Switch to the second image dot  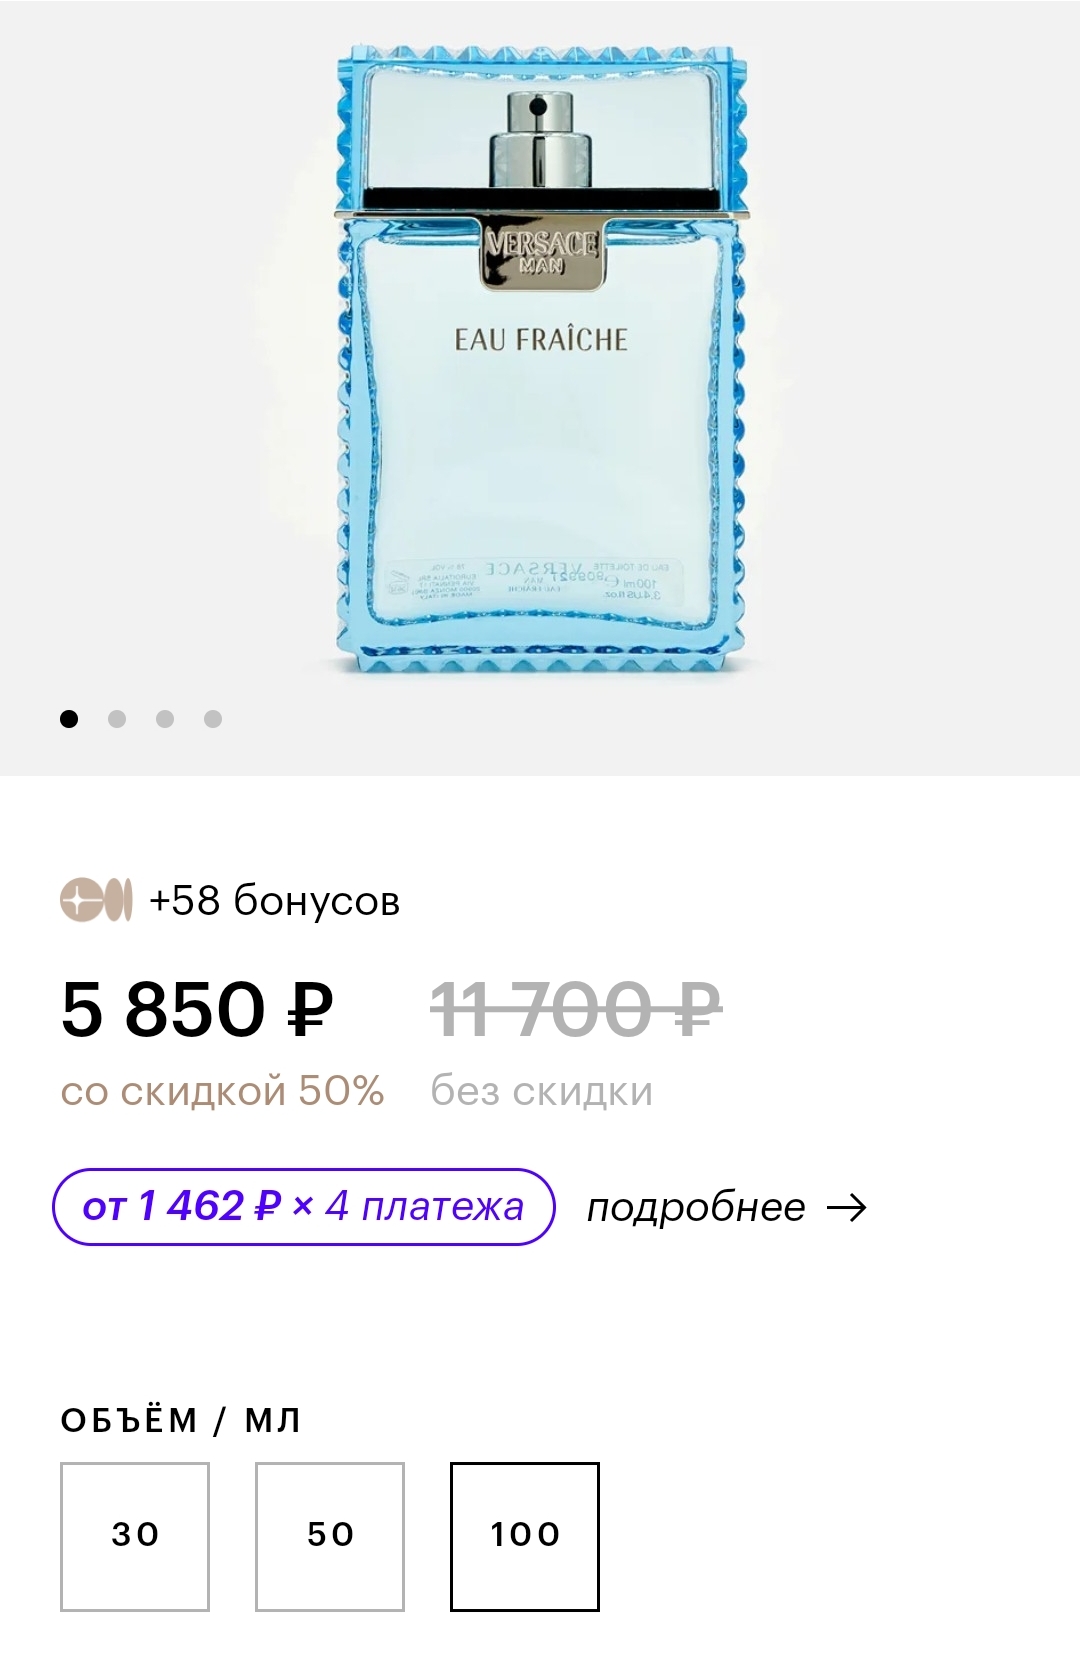coord(117,719)
